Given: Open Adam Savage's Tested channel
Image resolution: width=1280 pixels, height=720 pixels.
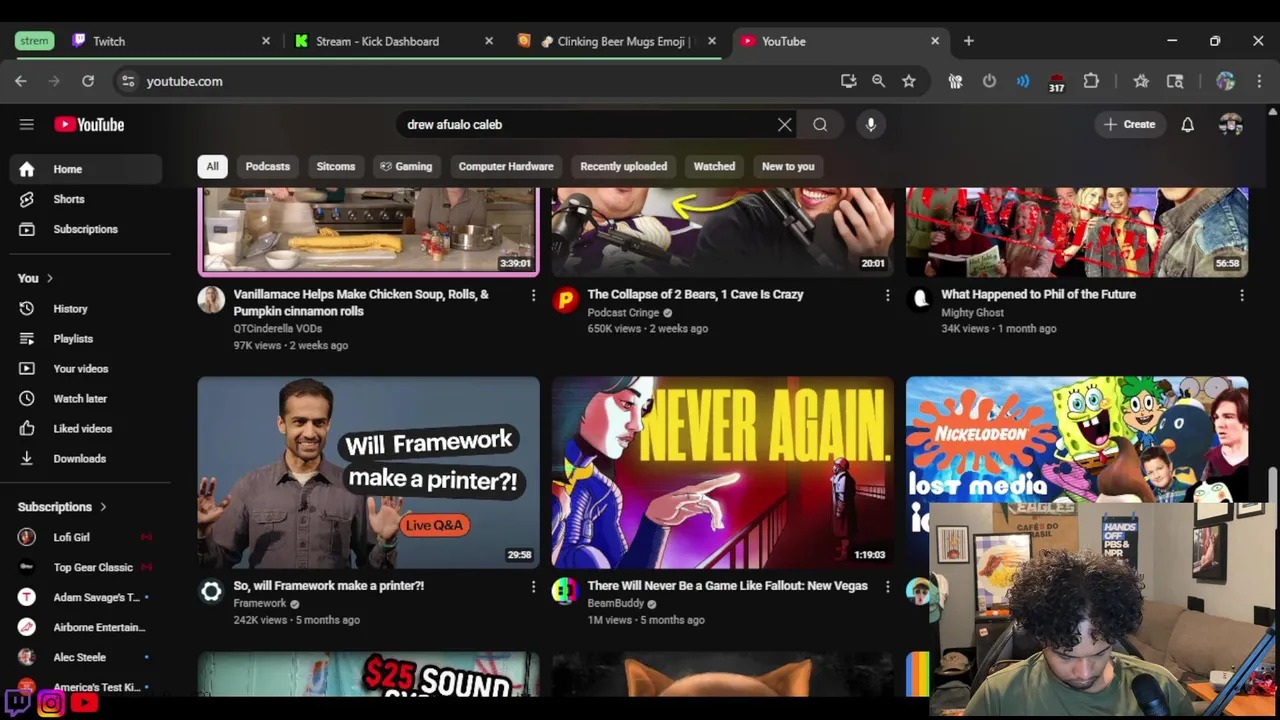Looking at the screenshot, I should tap(86, 597).
